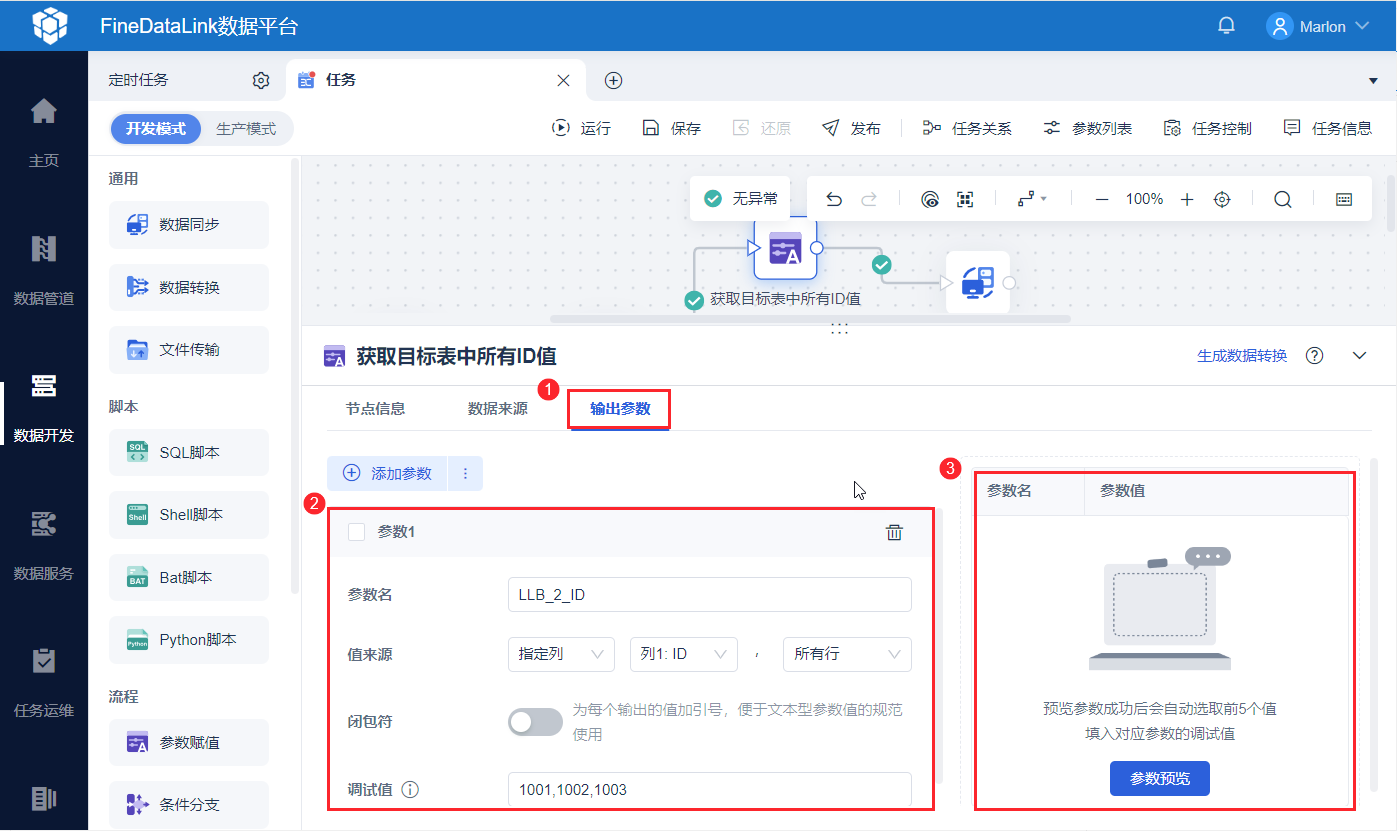Viewport: 1397px width, 831px height.
Task: Collapse the node configuration panel chevron
Action: click(1359, 356)
